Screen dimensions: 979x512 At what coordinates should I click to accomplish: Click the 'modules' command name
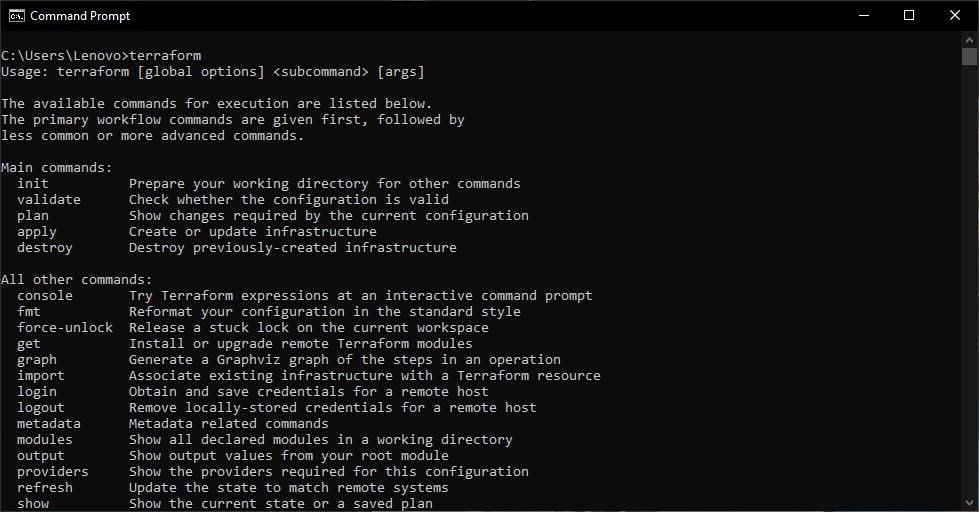pyautogui.click(x=45, y=440)
